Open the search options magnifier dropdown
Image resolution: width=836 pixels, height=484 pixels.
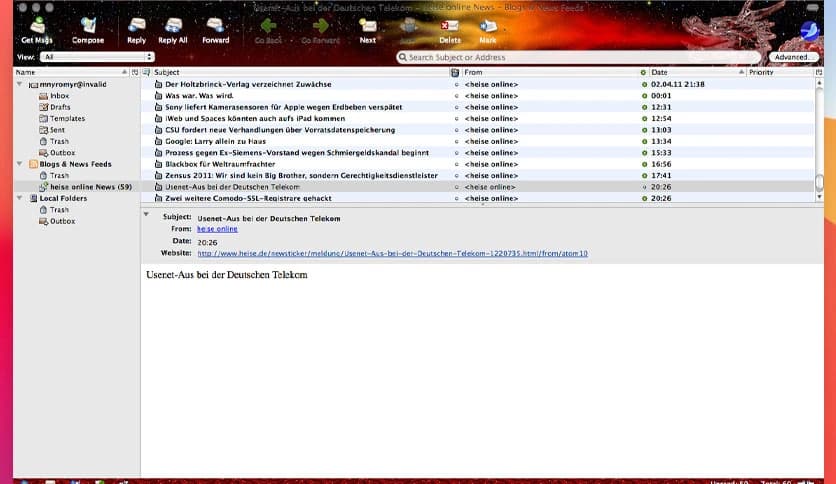[x=403, y=57]
